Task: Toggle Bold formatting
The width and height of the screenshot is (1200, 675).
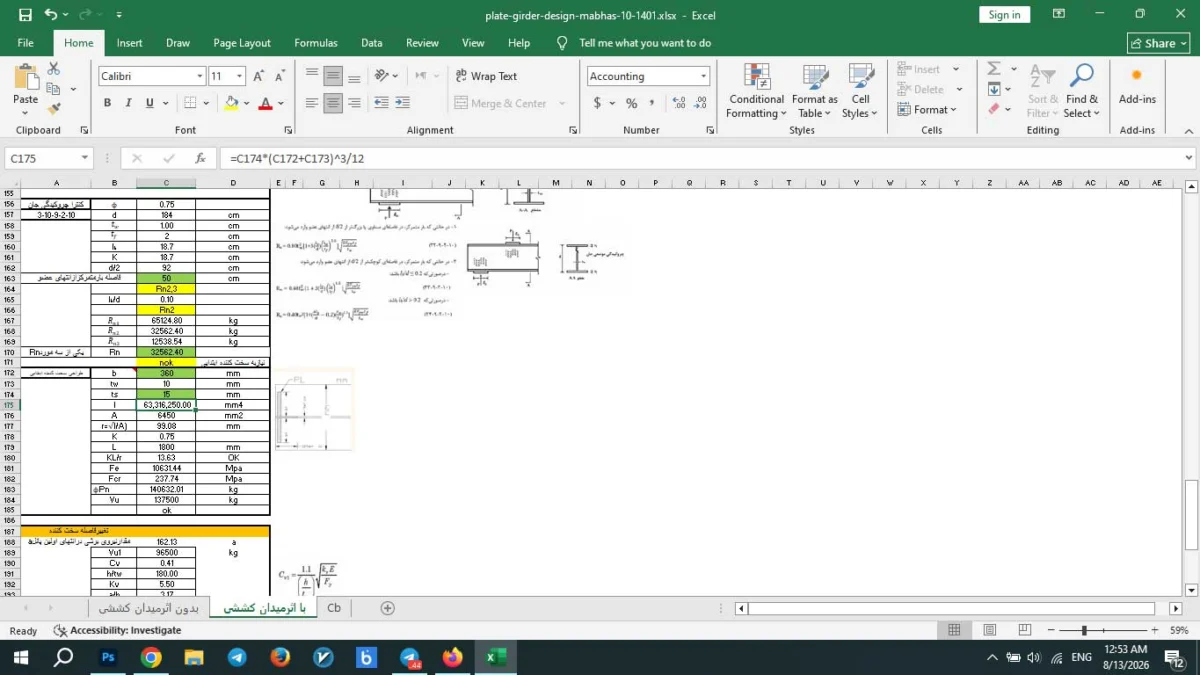Action: [x=107, y=103]
